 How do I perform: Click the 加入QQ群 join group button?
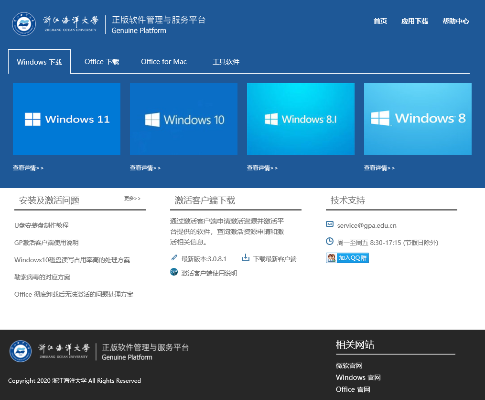click(x=347, y=258)
